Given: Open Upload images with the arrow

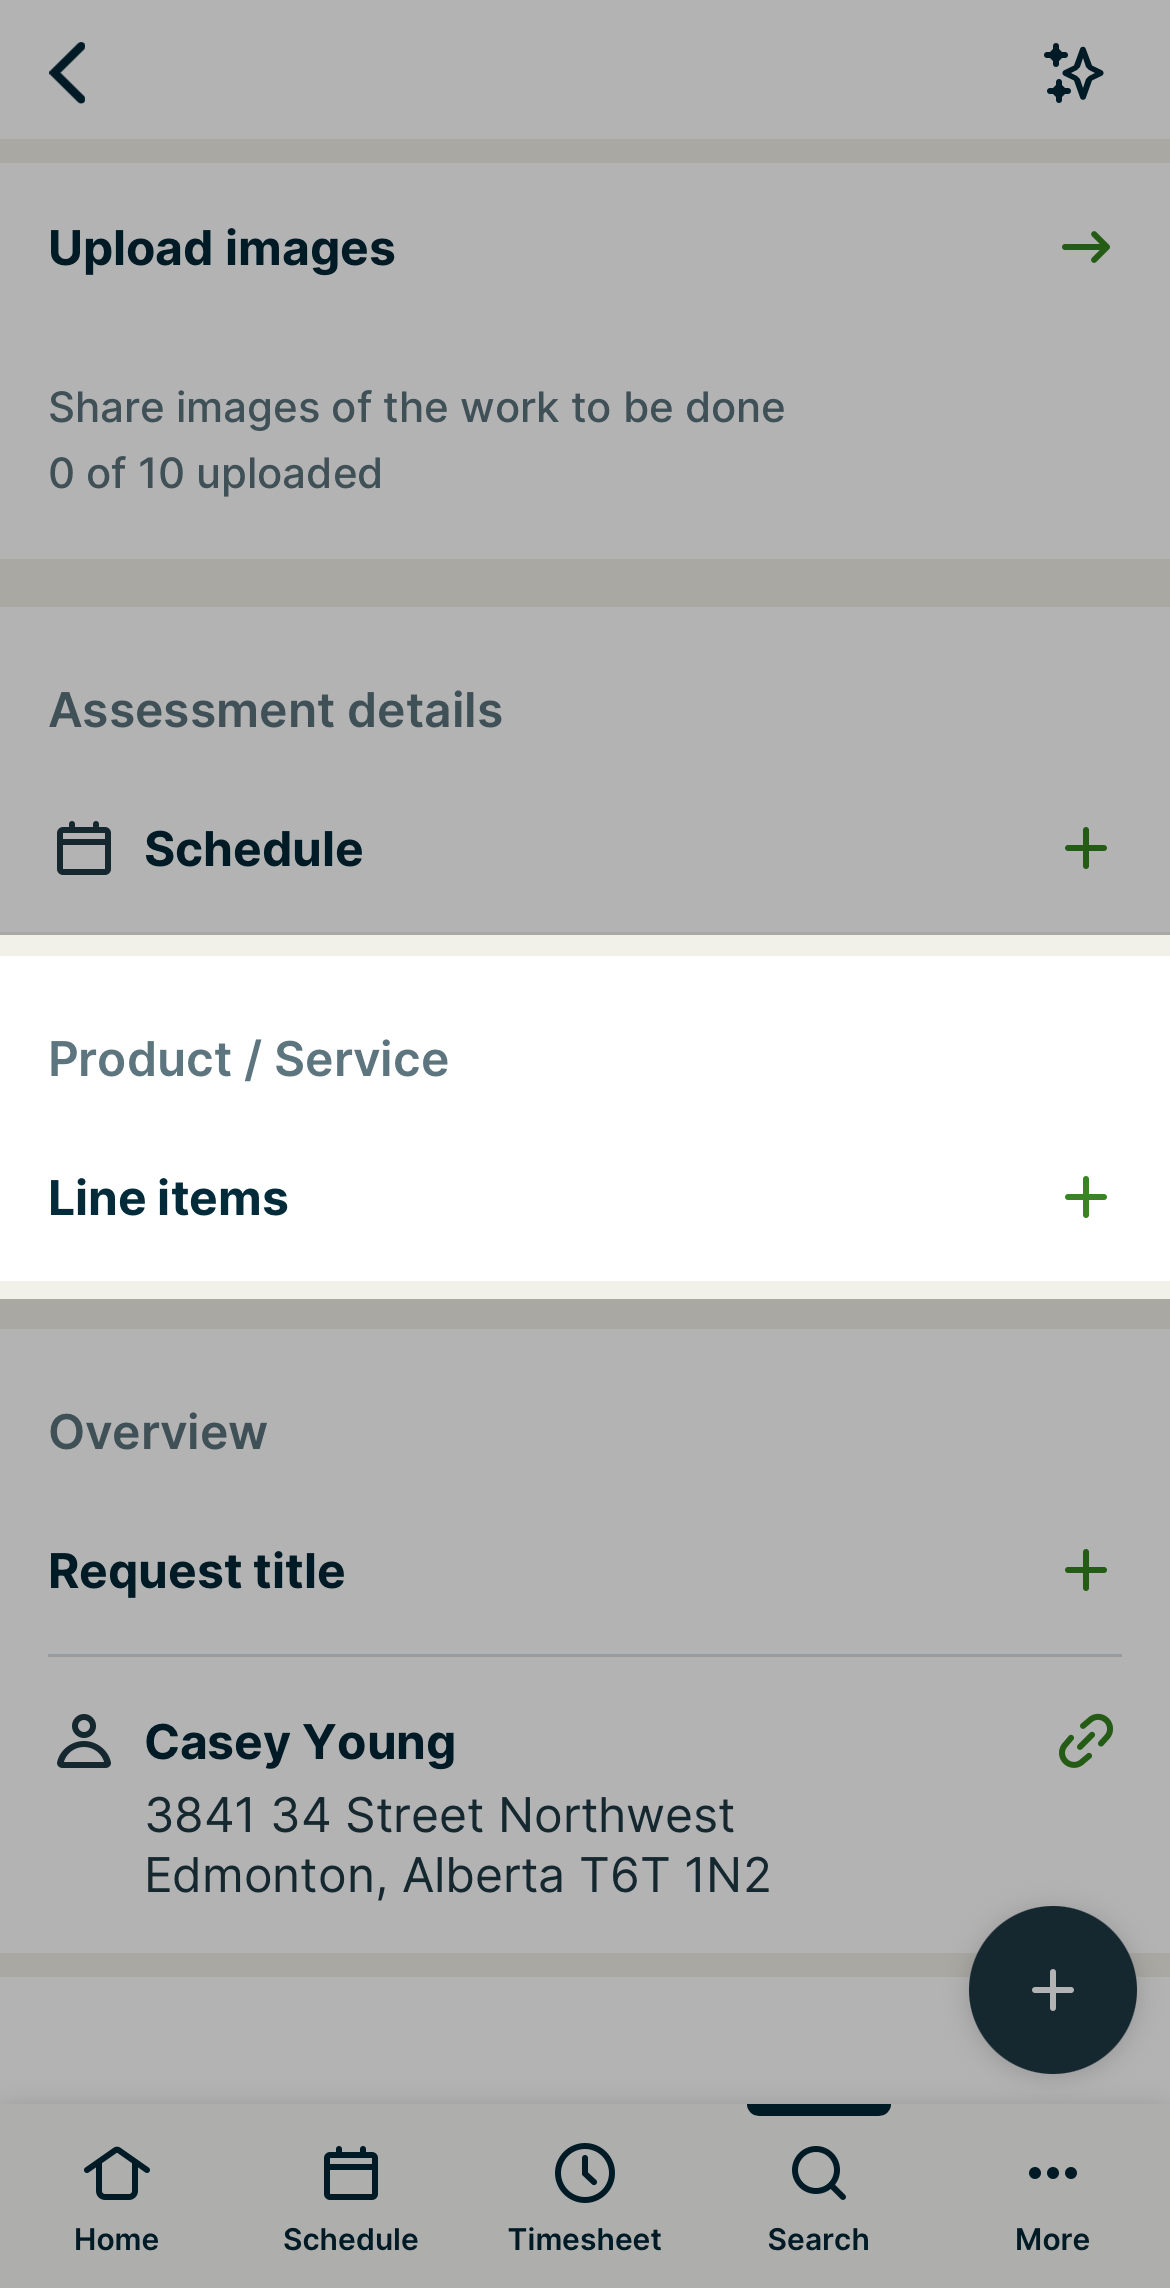Looking at the screenshot, I should coord(1083,246).
